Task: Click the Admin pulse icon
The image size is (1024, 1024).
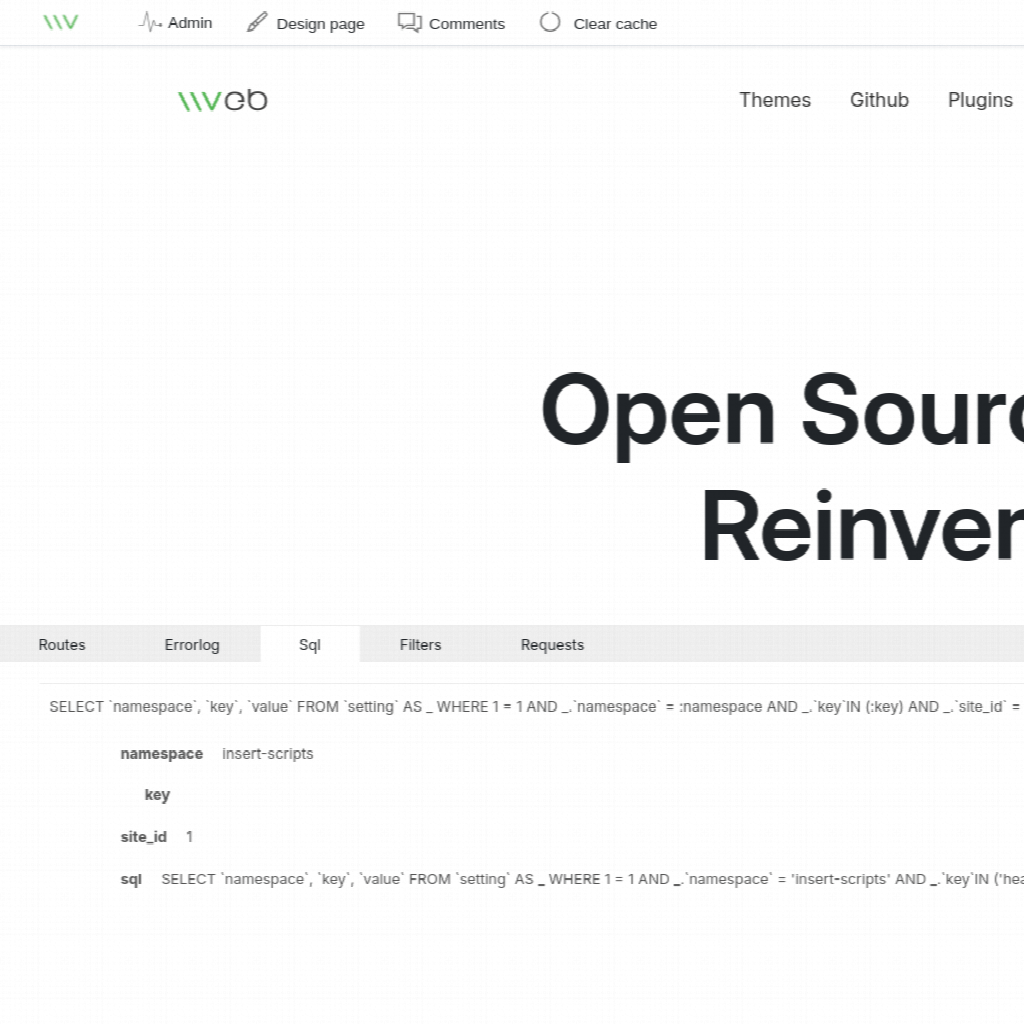Action: [150, 22]
